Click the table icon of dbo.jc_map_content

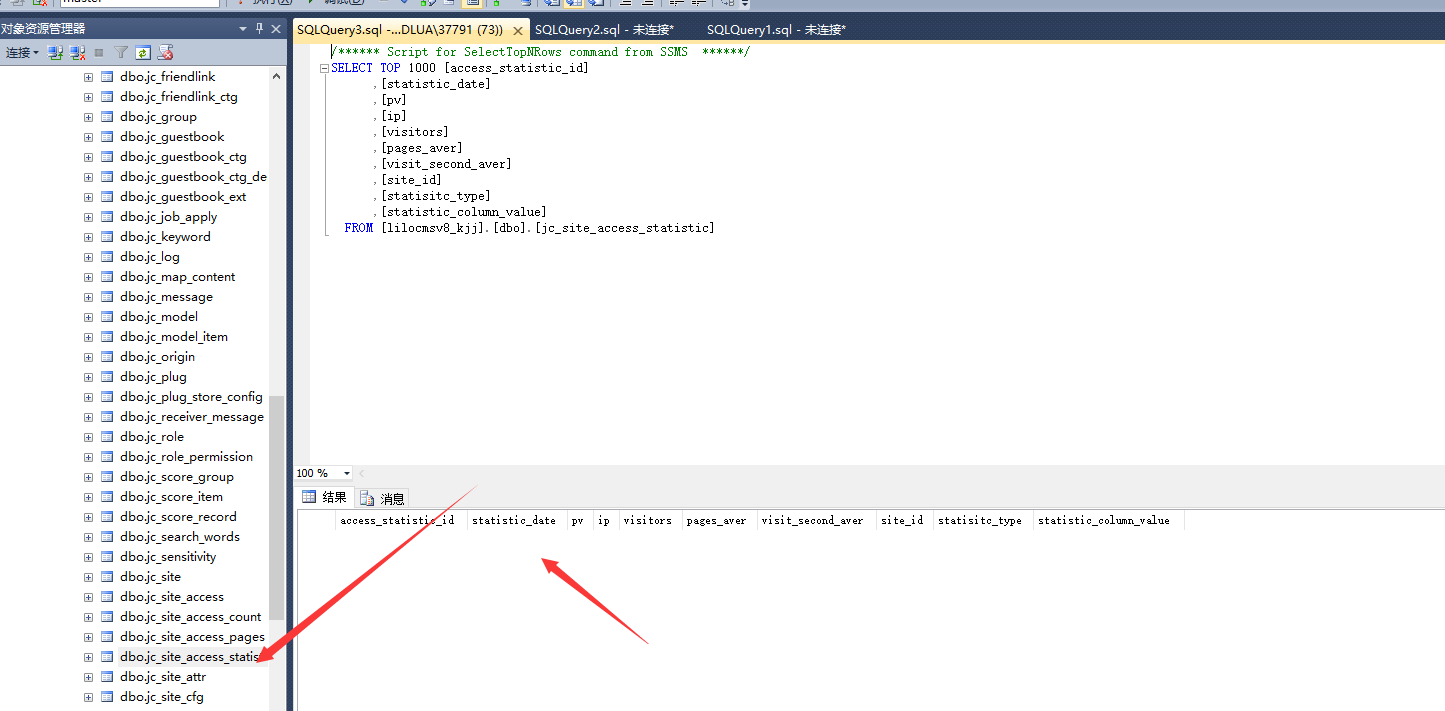[107, 277]
